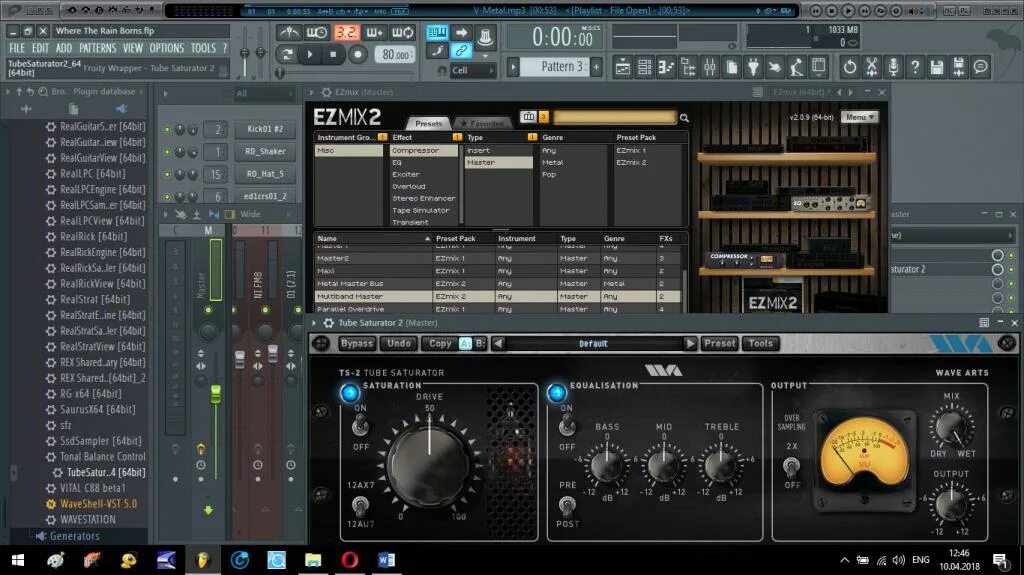The image size is (1024, 575).
Task: Flip the Equalisation ON/OFF switch
Action: (567, 427)
